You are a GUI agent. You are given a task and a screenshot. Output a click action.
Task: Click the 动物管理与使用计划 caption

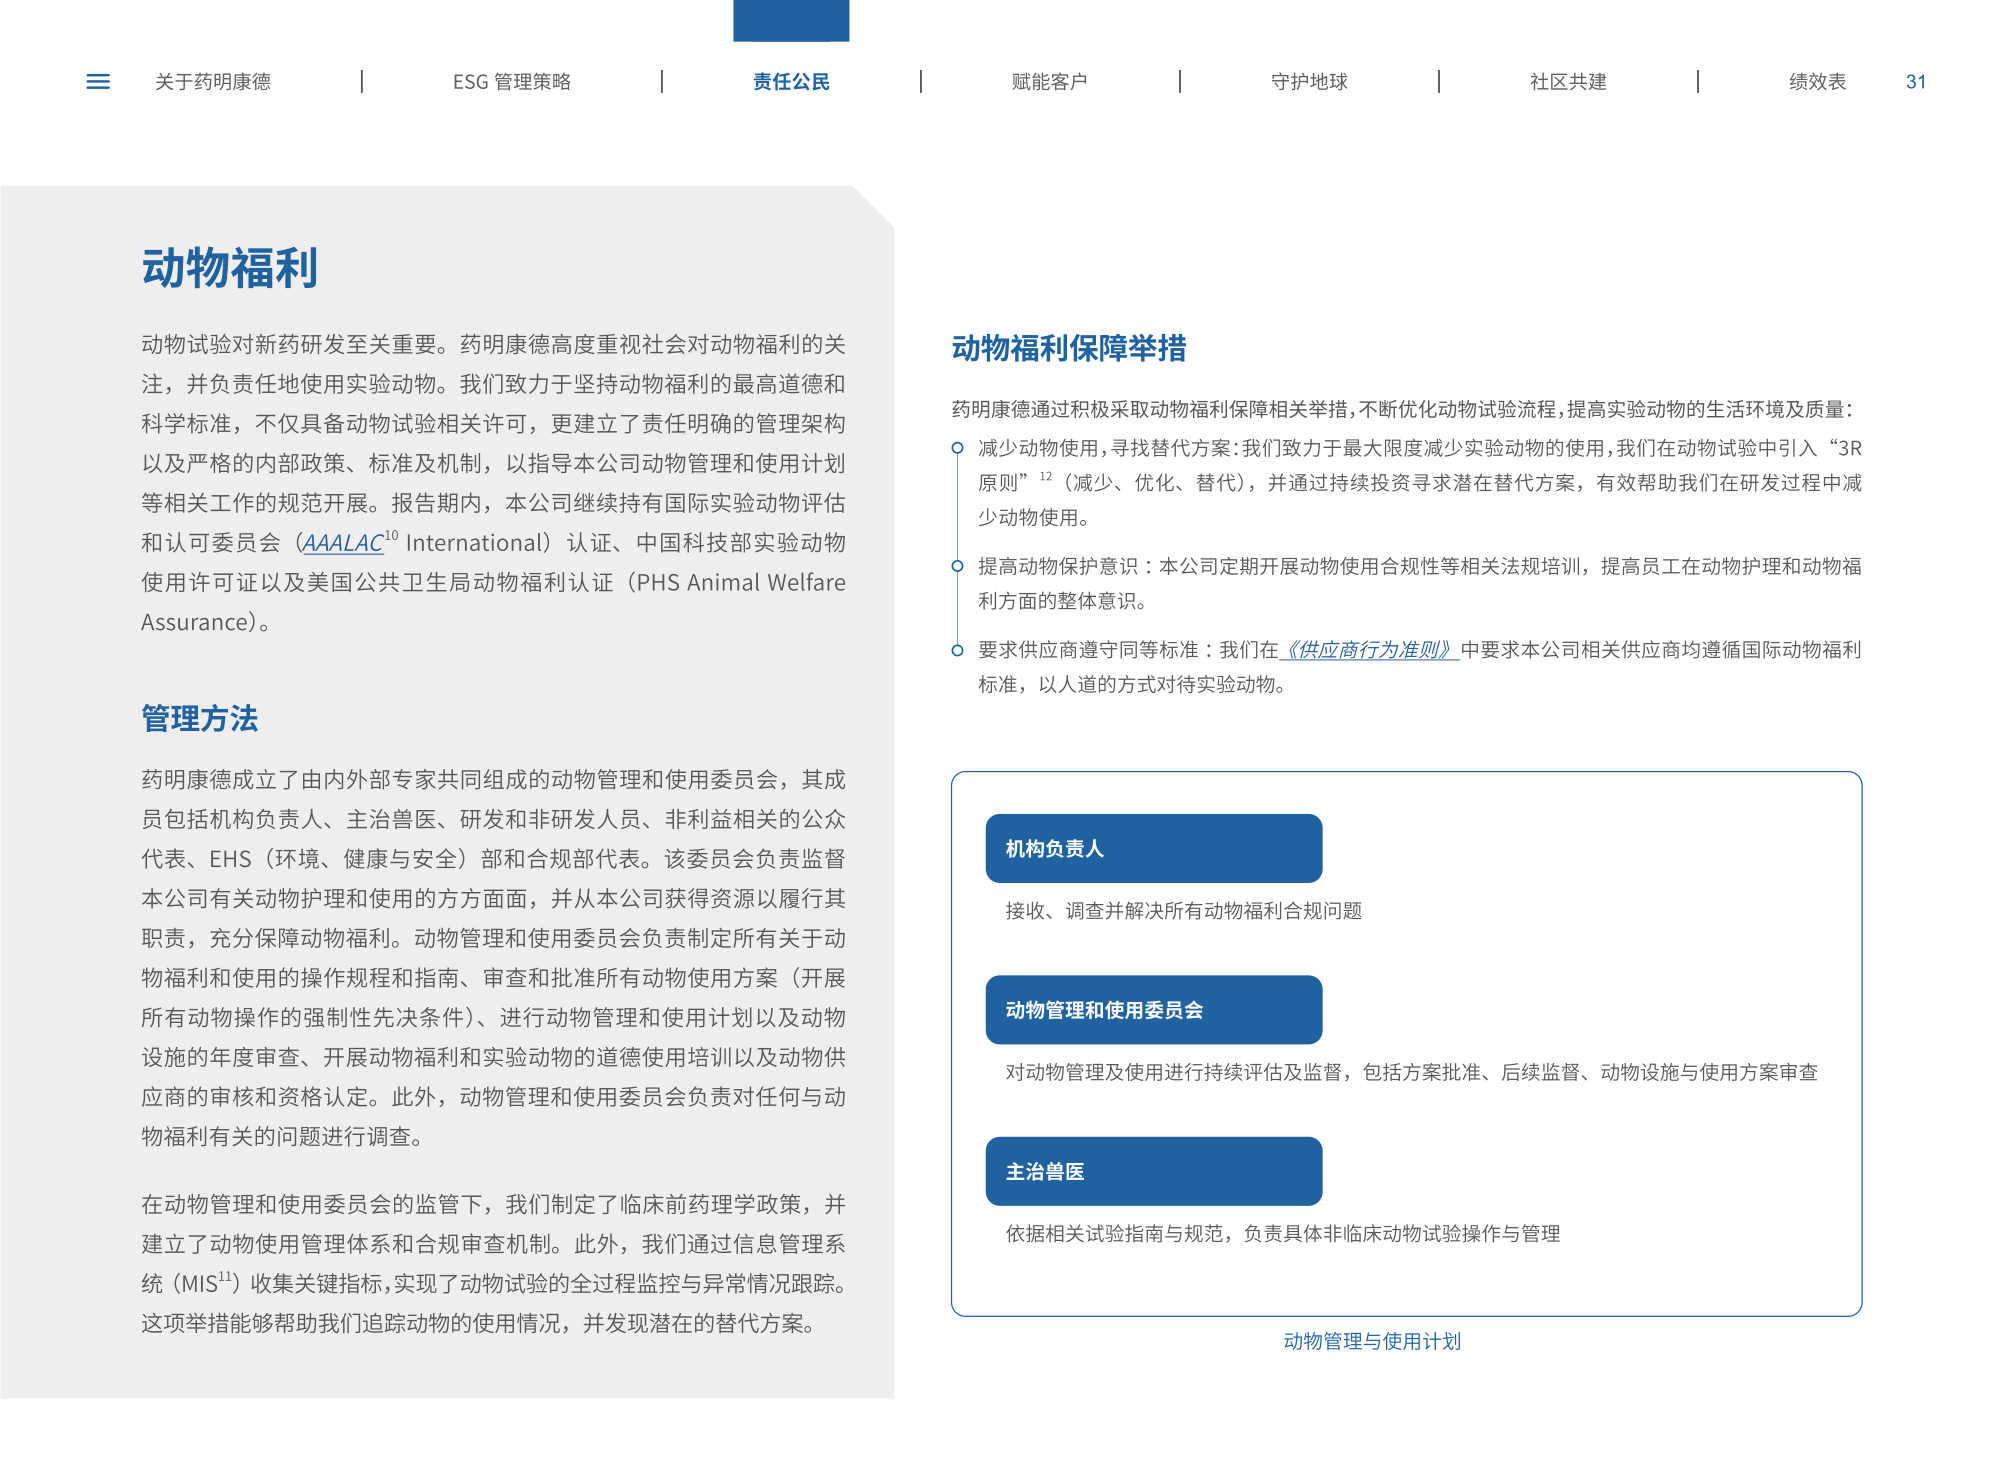[1372, 1341]
